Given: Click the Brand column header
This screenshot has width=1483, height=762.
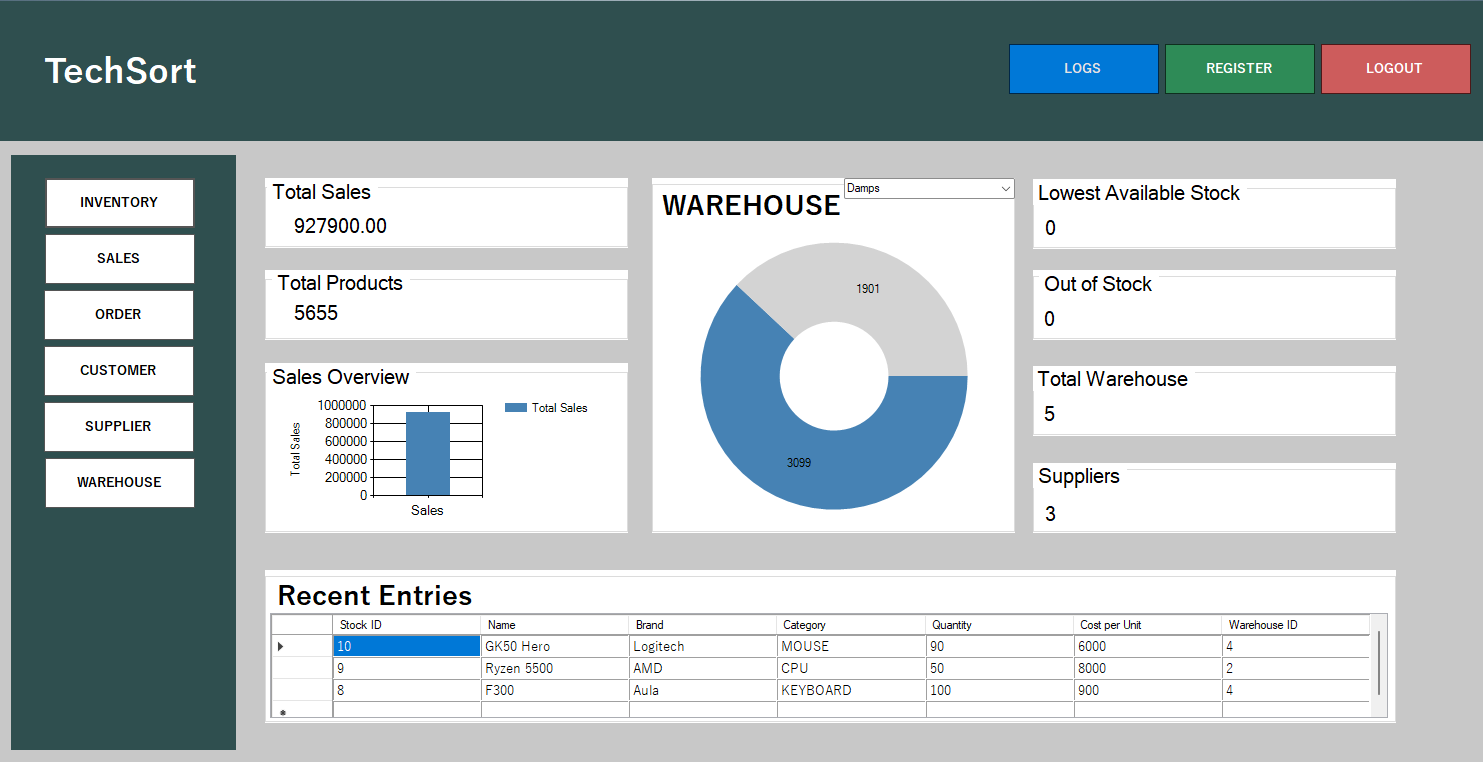Looking at the screenshot, I should point(703,625).
